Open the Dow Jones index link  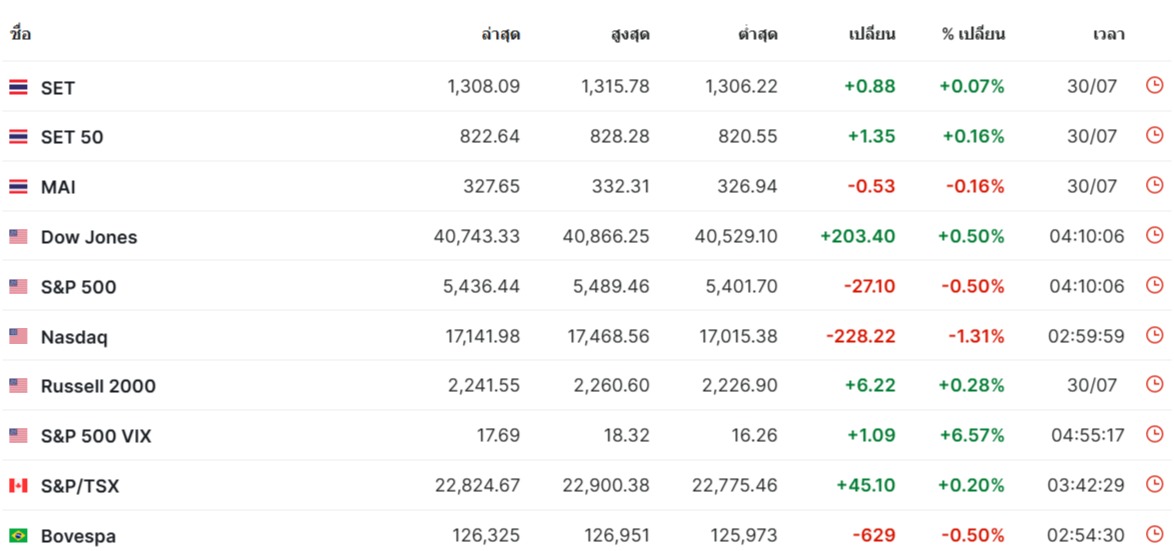tap(89, 237)
